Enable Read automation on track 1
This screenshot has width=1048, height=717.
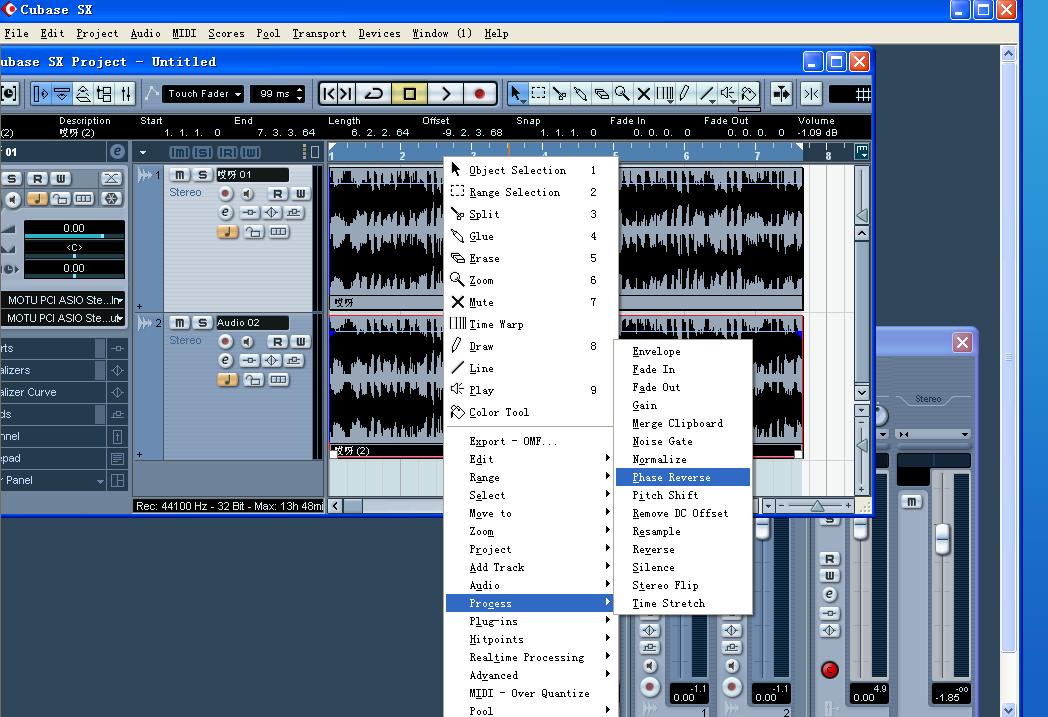tap(277, 193)
